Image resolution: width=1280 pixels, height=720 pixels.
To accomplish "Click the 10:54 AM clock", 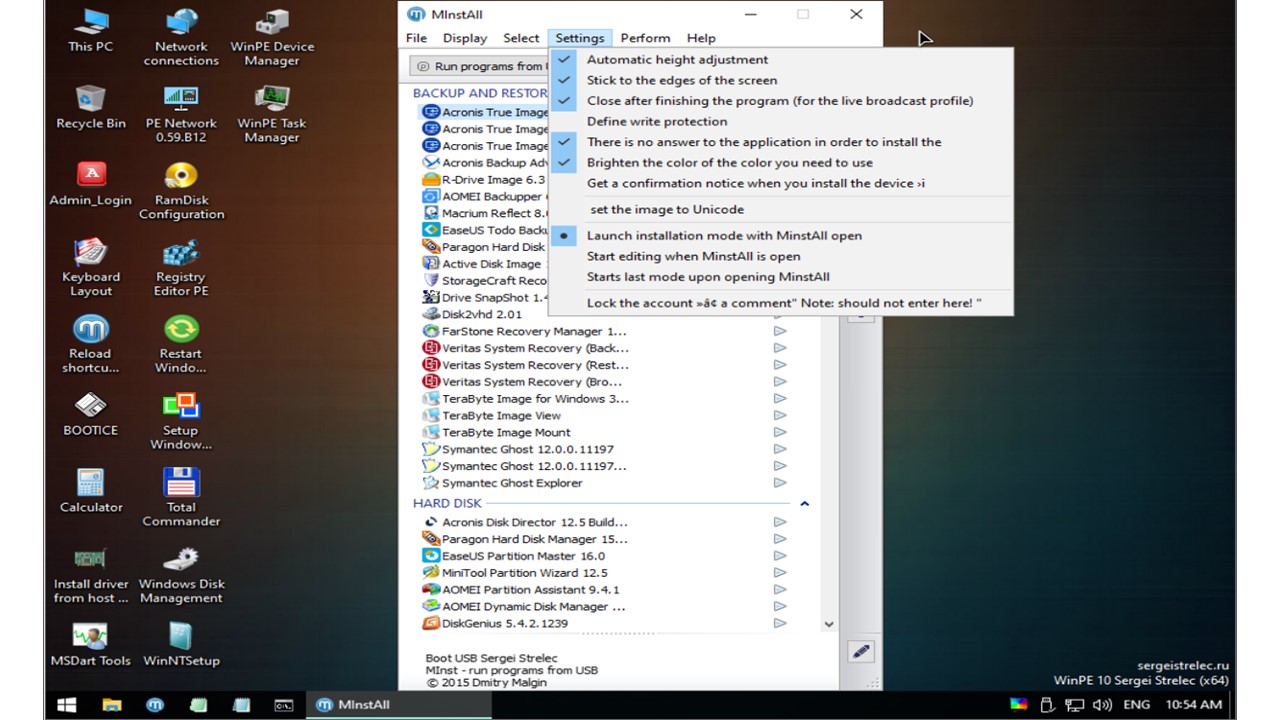I will pyautogui.click(x=1194, y=705).
